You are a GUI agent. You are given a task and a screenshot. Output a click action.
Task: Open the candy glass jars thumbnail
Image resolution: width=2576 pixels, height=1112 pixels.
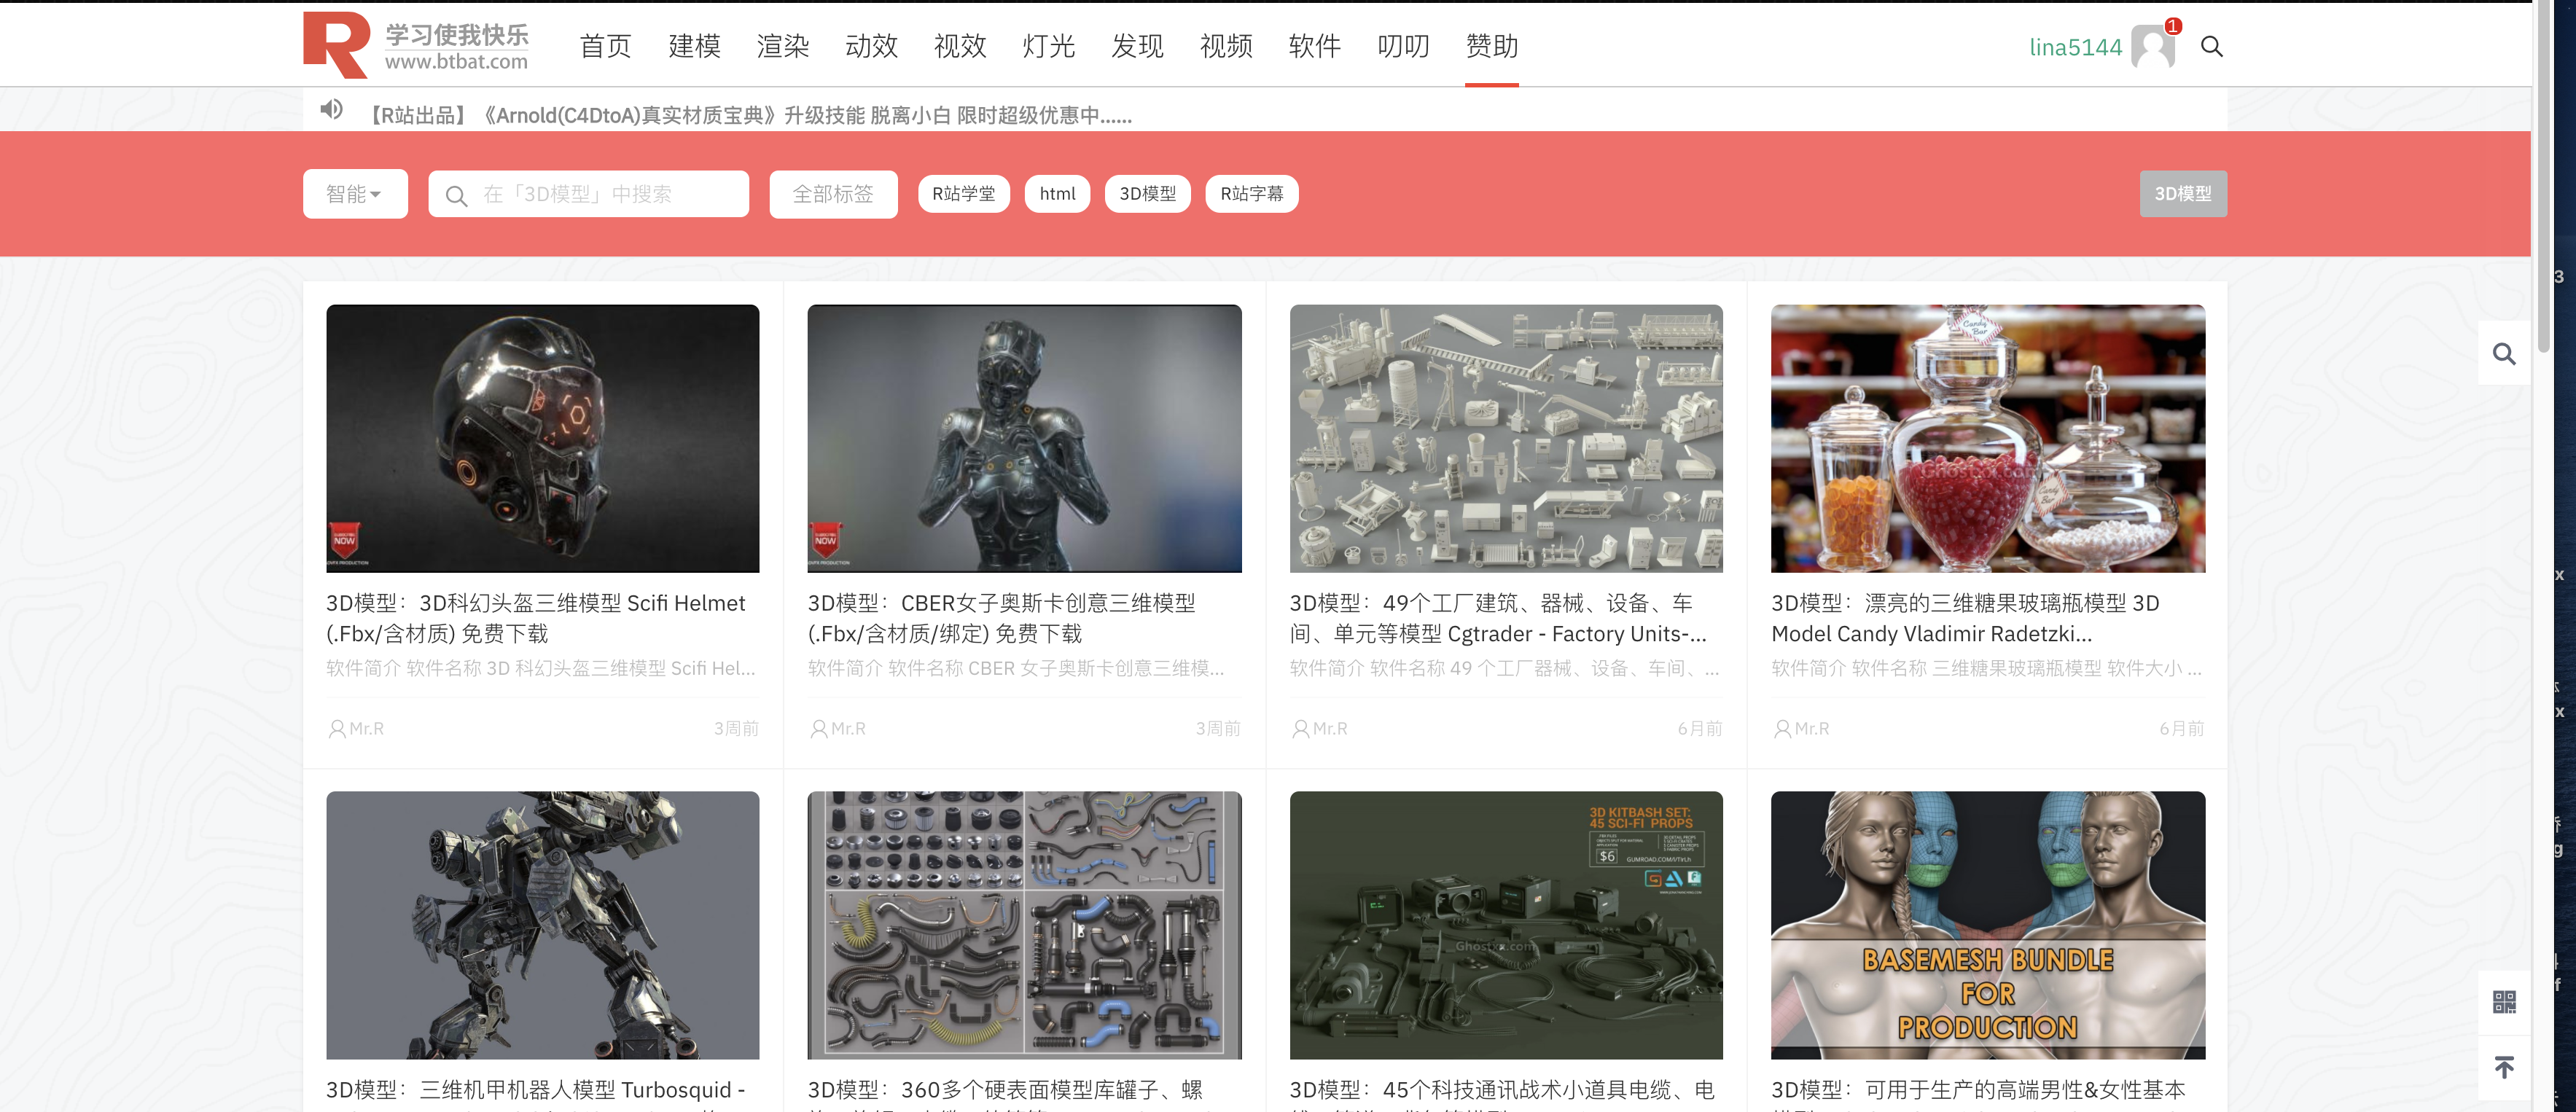(1988, 438)
